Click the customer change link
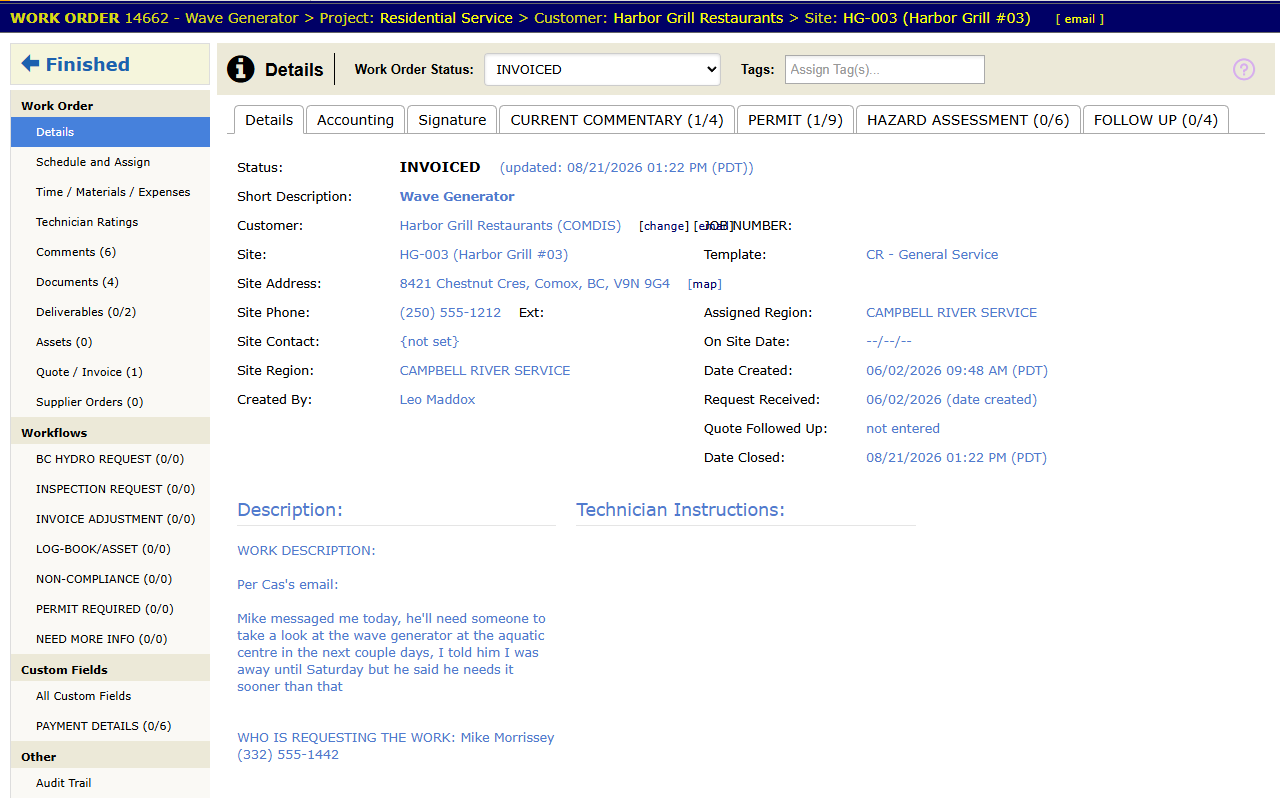 pos(664,226)
